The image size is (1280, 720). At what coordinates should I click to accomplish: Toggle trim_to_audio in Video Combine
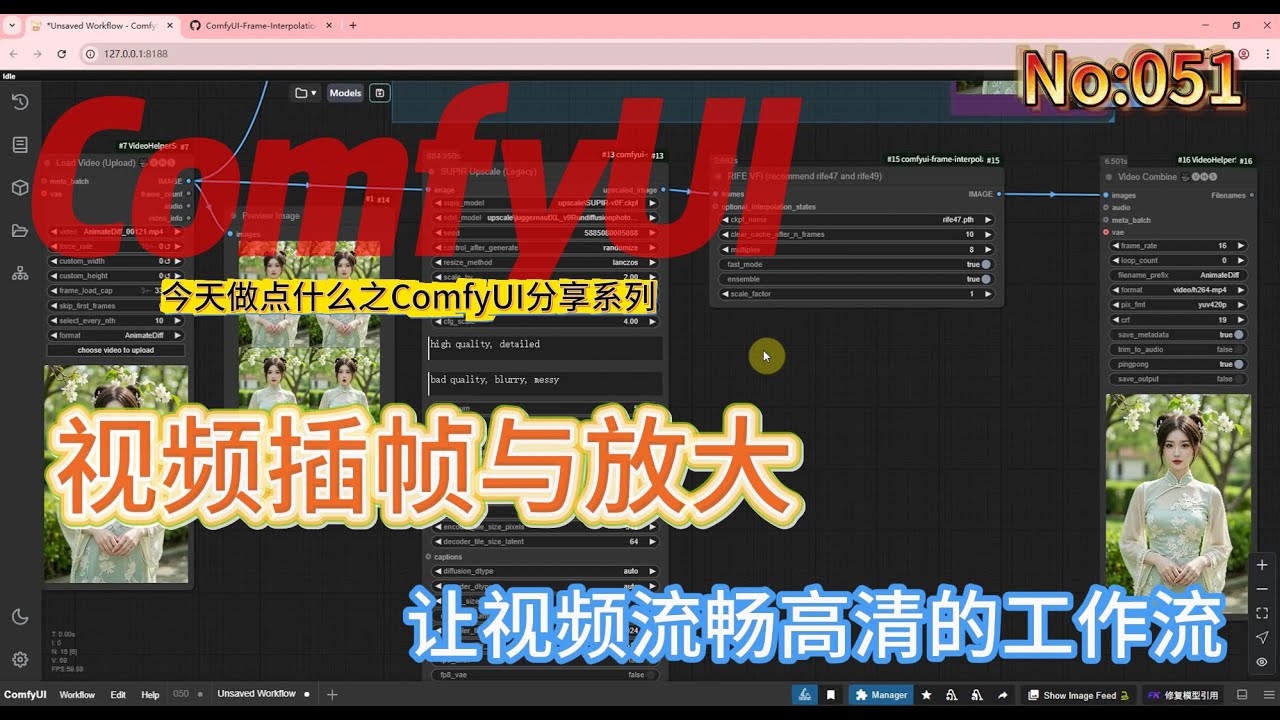pos(1178,349)
